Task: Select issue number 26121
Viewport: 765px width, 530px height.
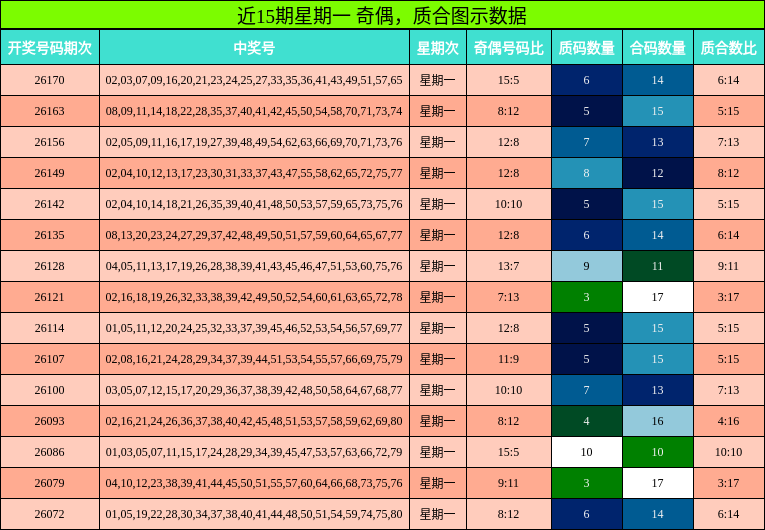Action: (49, 297)
